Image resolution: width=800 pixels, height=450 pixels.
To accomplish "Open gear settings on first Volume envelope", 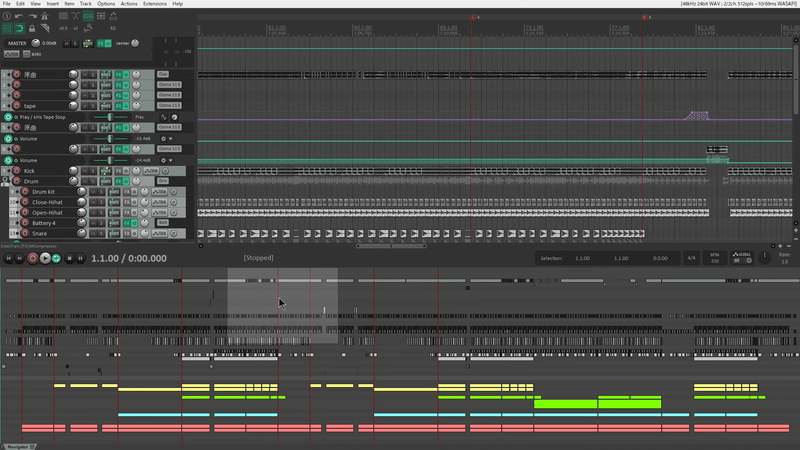I will 163,139.
